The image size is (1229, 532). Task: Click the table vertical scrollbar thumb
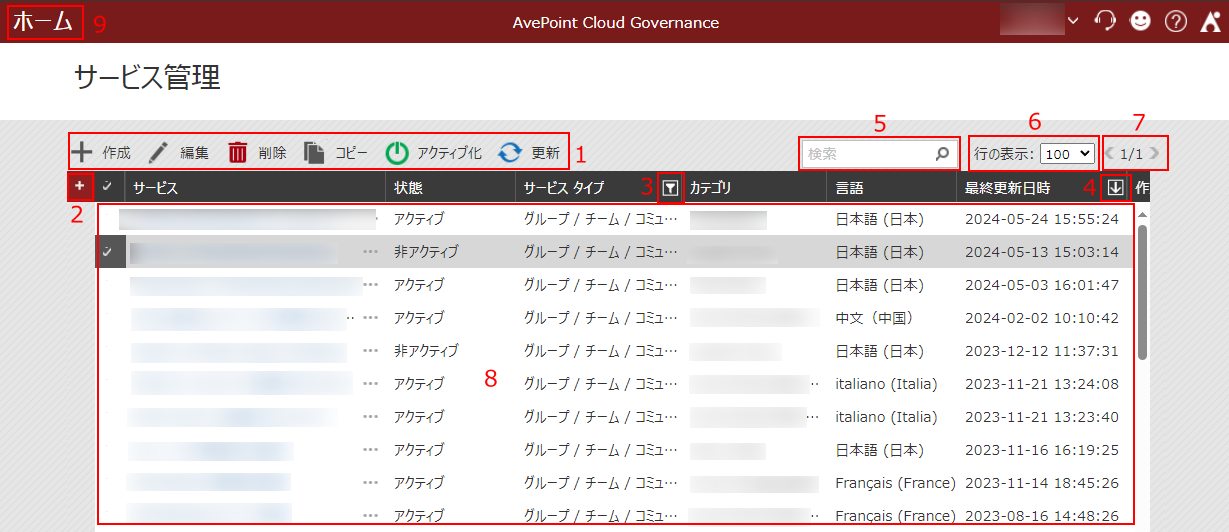[x=1142, y=290]
